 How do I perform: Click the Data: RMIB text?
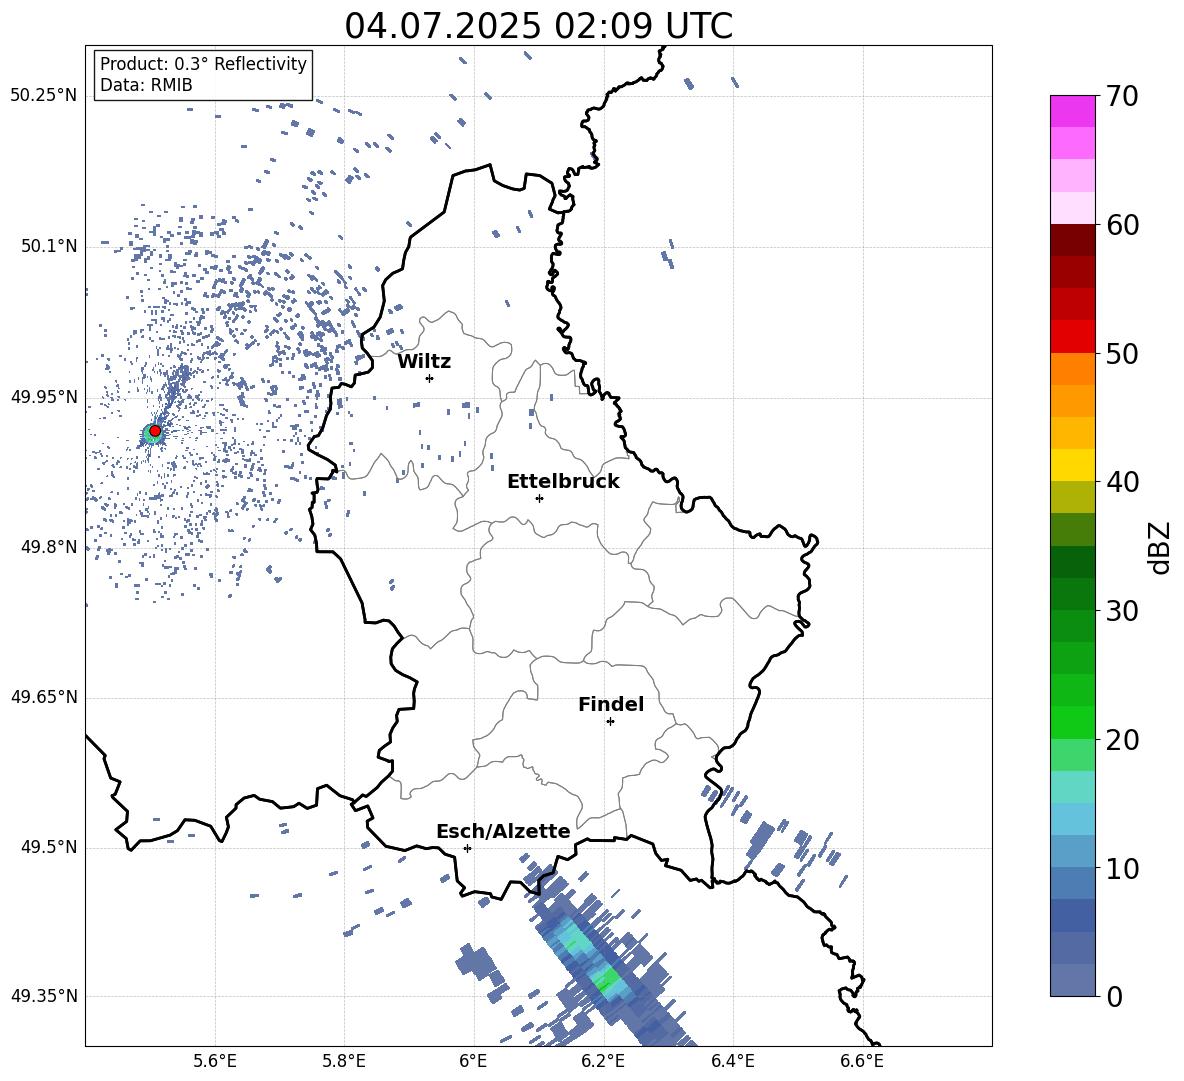pos(146,85)
